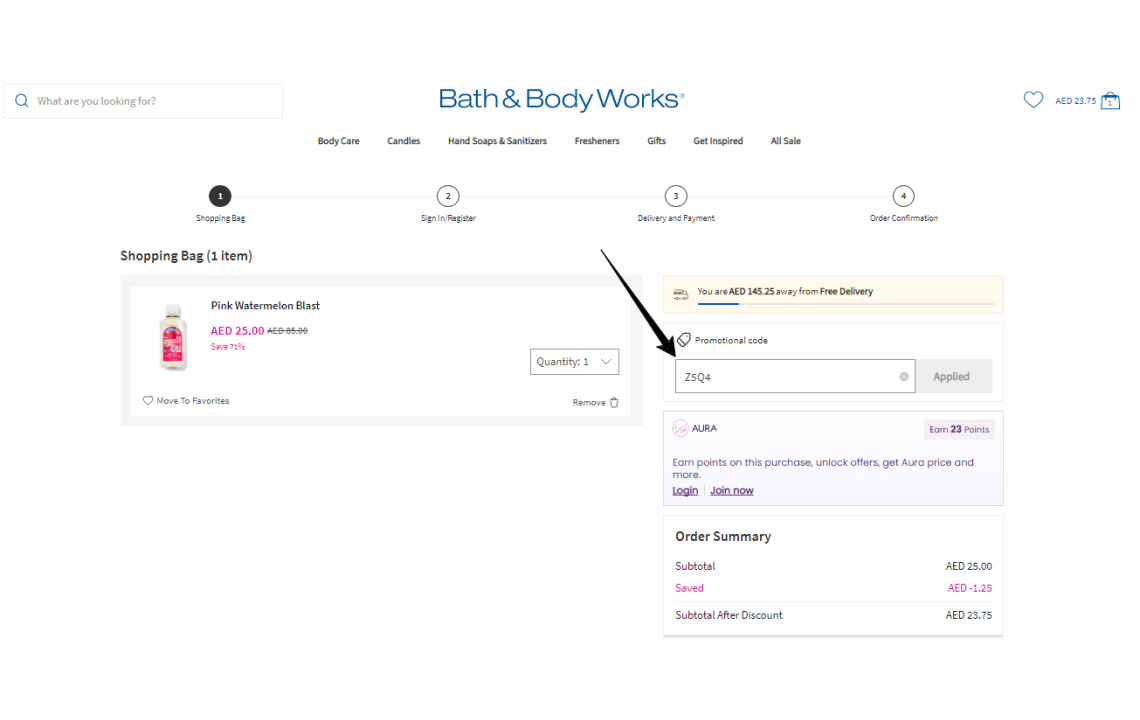Click the free delivery progress bar
Viewport: 1140px width, 720px height.
click(x=846, y=303)
